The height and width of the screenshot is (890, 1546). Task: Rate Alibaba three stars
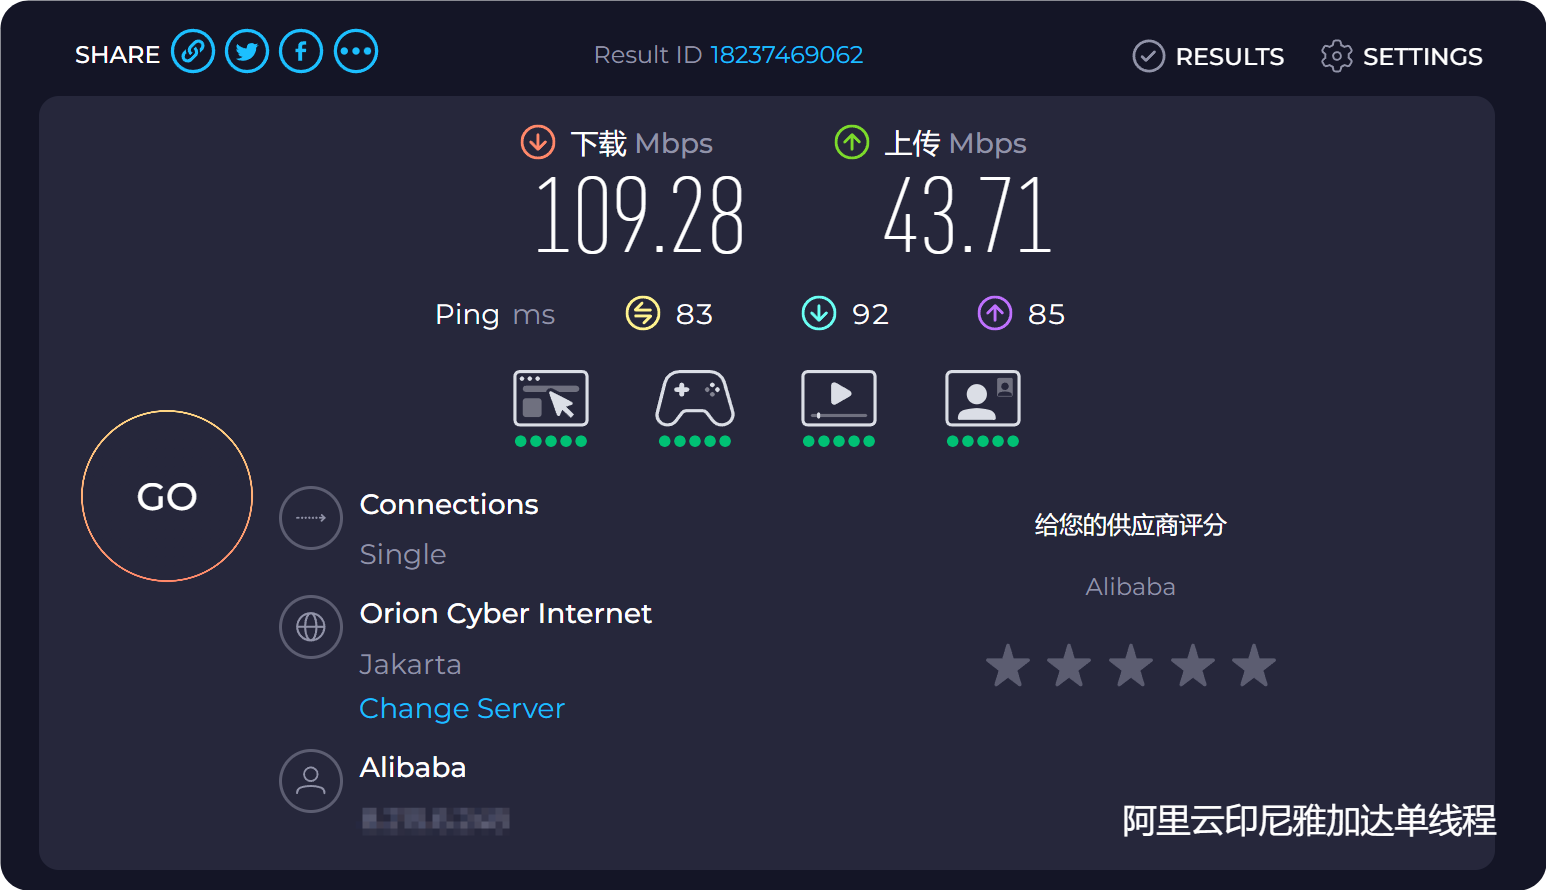point(1131,666)
